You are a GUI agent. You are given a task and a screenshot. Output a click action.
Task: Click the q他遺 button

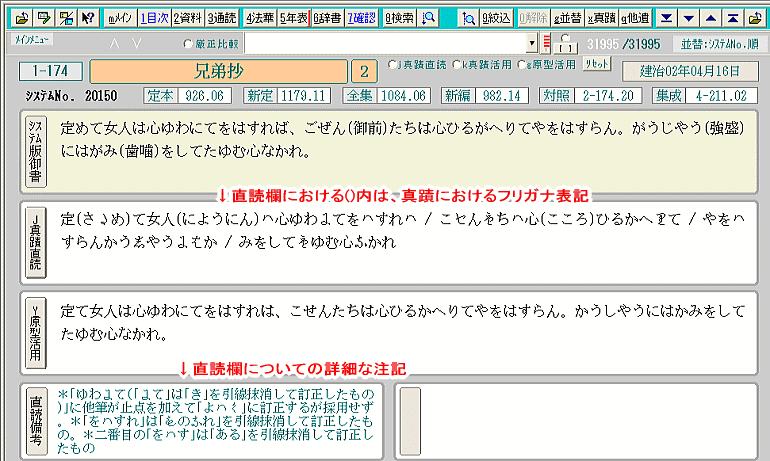[x=635, y=18]
